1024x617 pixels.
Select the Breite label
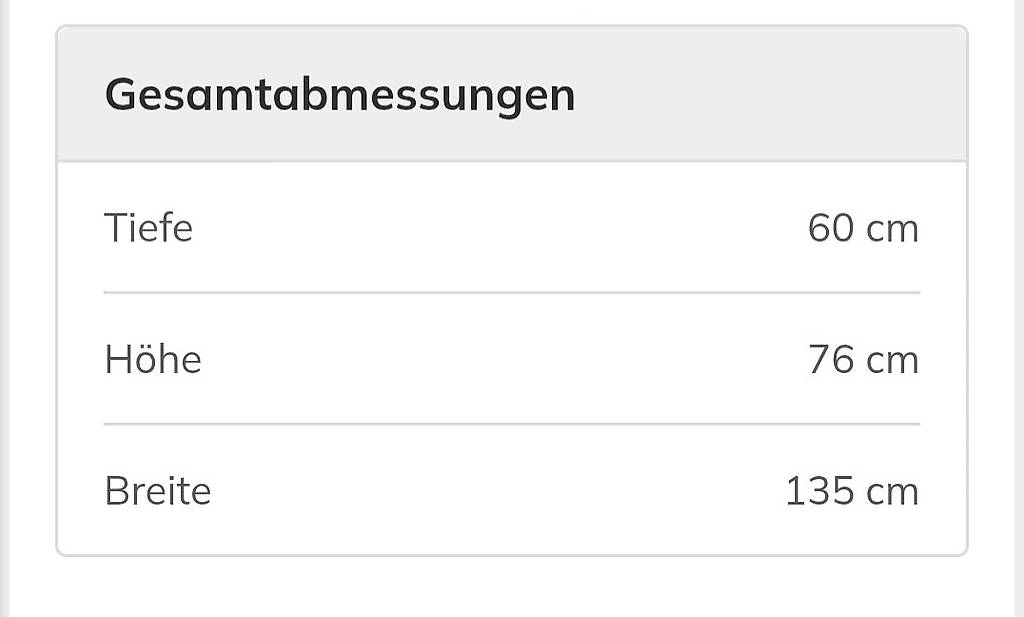157,490
